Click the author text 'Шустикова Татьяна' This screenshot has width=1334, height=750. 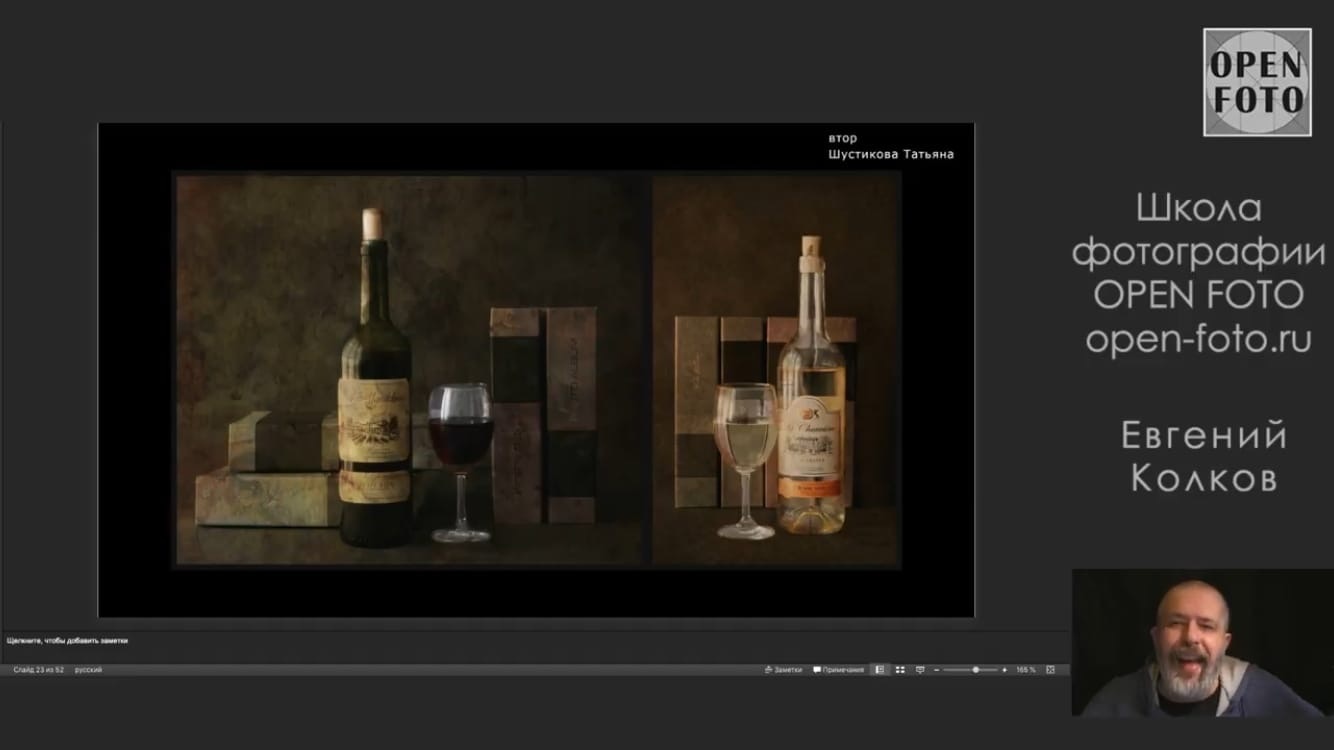pos(891,155)
